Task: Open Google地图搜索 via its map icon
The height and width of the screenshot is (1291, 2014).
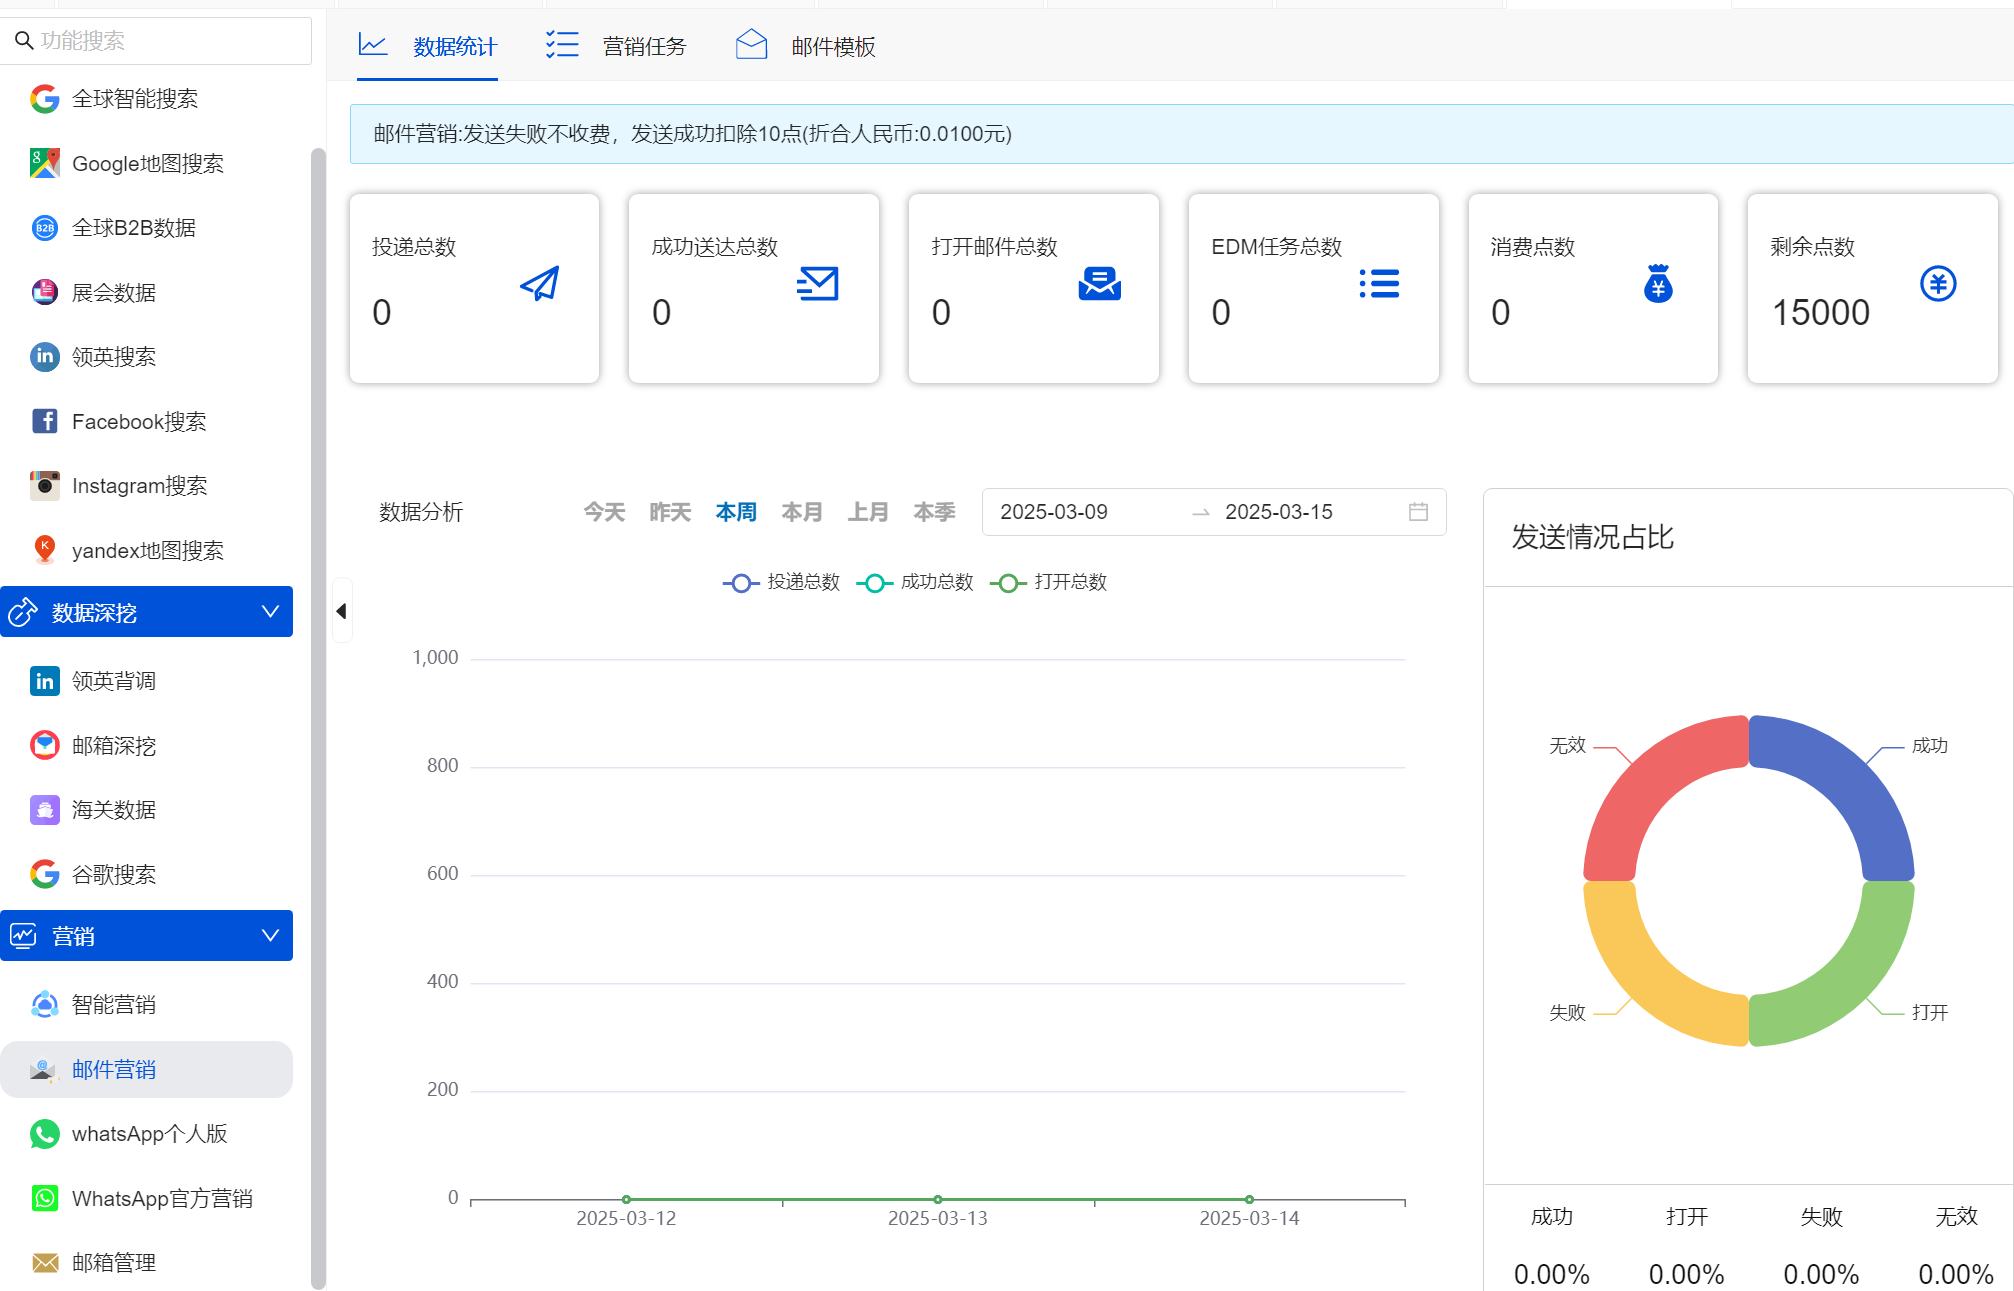Action: point(44,163)
